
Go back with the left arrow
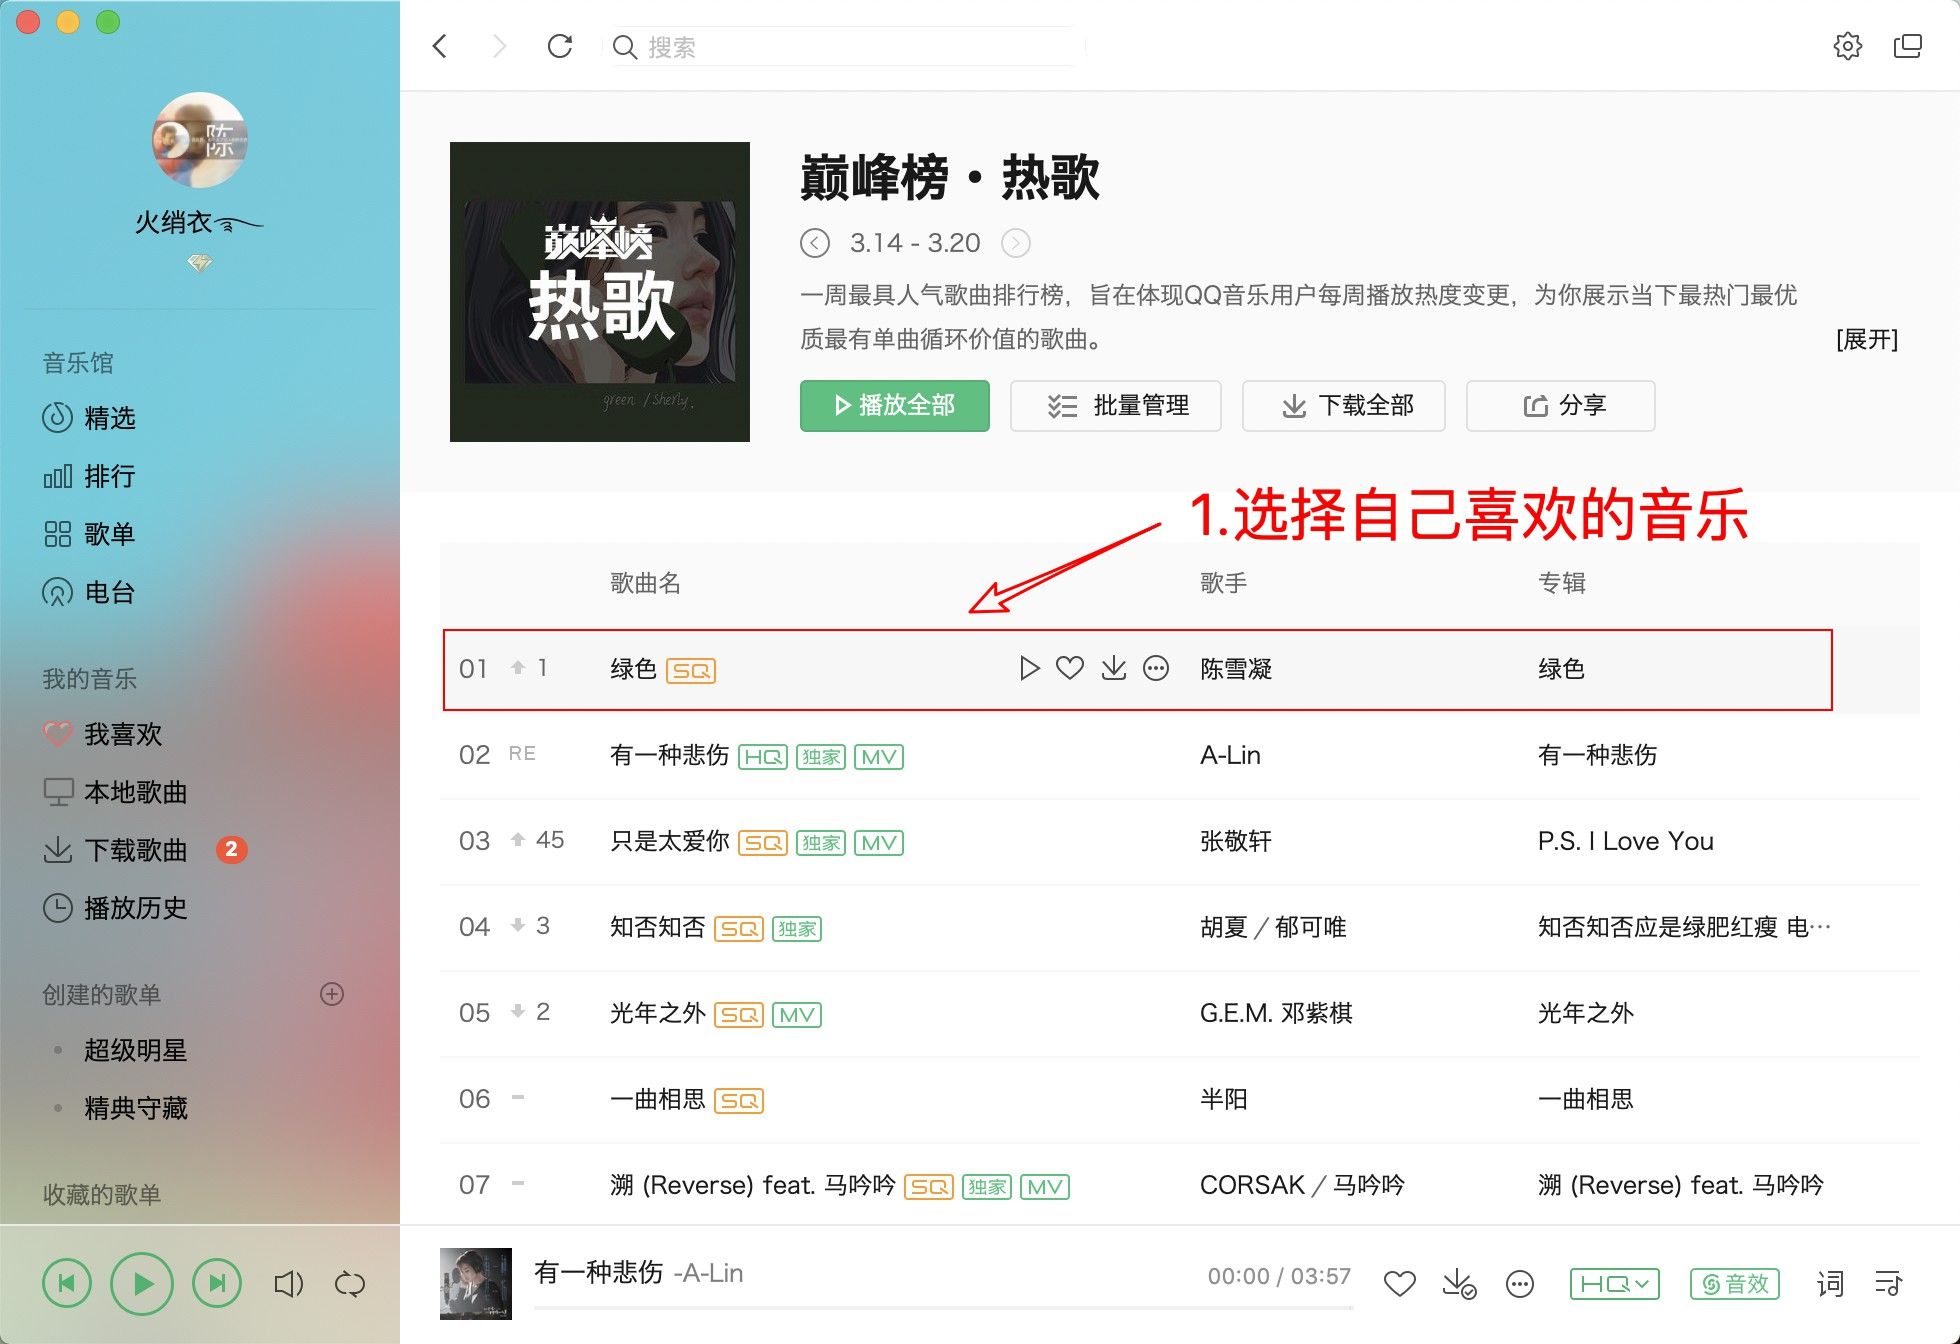(440, 46)
